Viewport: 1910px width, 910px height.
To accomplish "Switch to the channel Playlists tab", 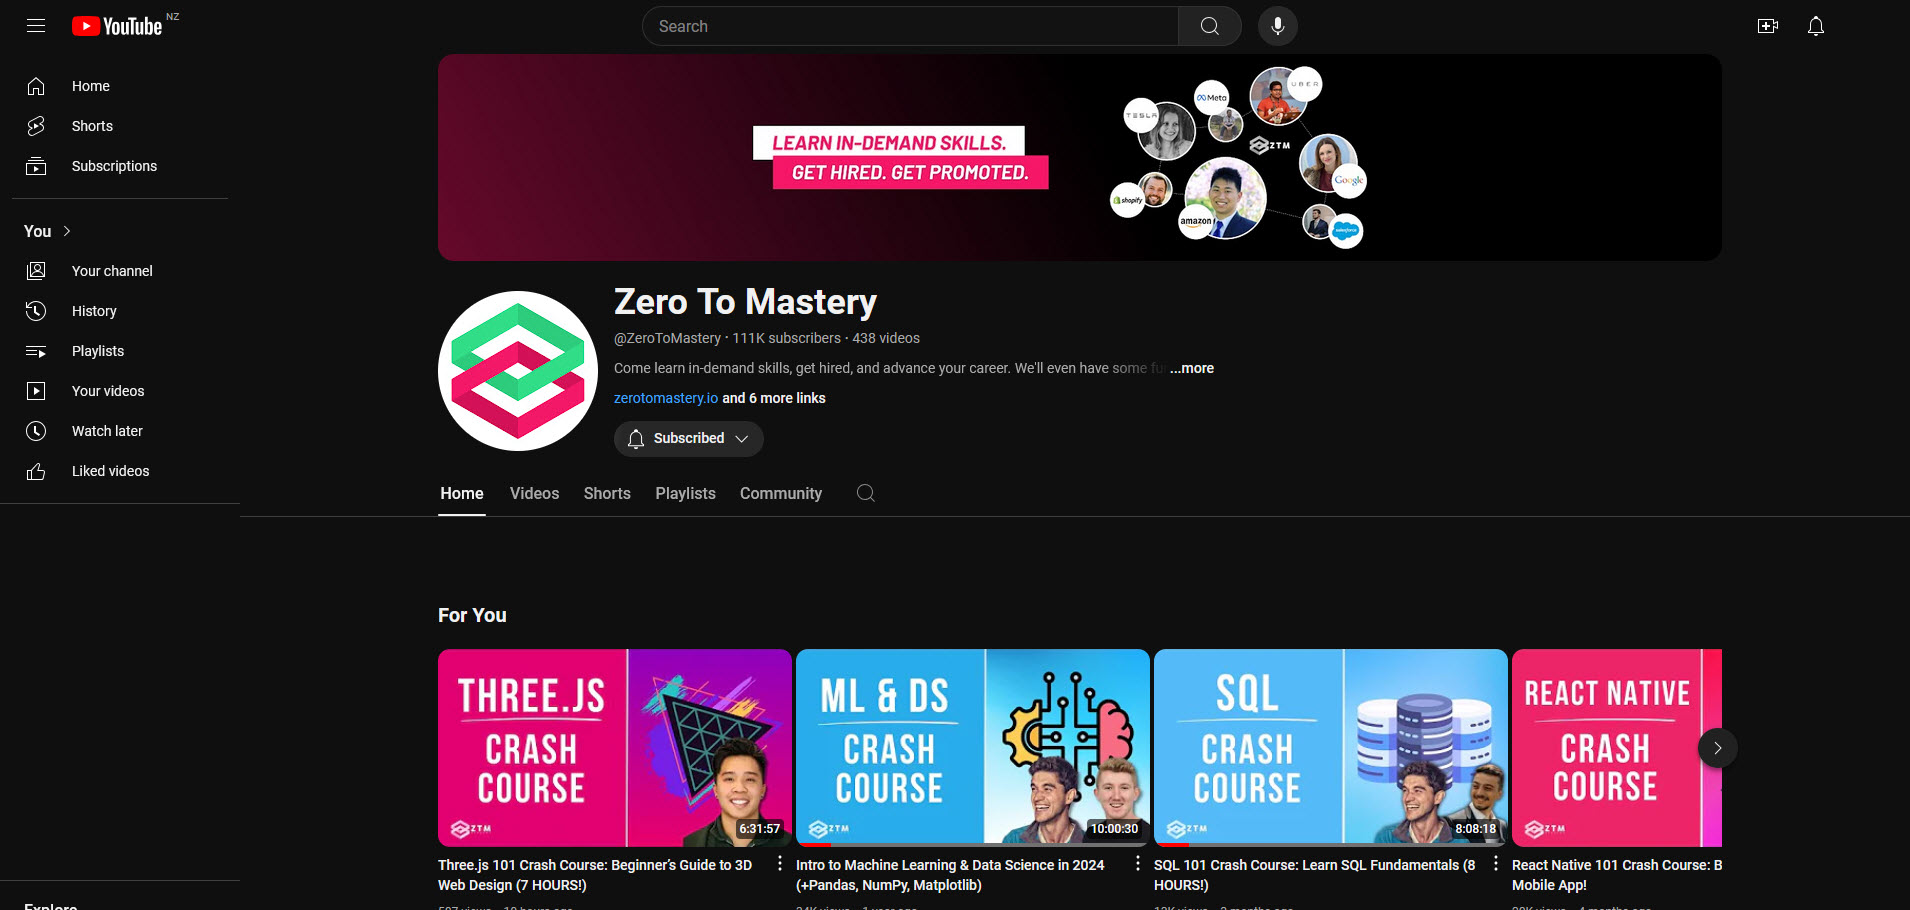I will tap(686, 494).
